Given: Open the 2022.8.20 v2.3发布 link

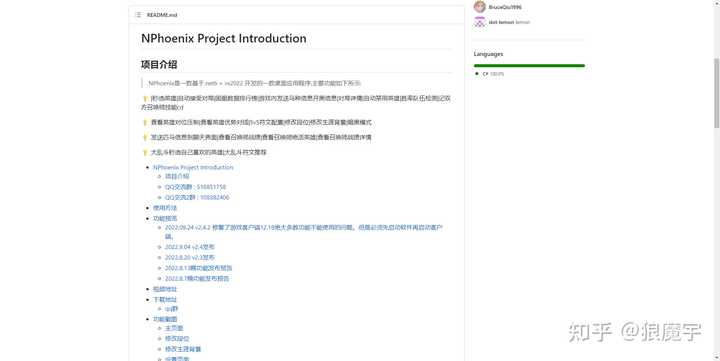Looking at the screenshot, I should 190,258.
